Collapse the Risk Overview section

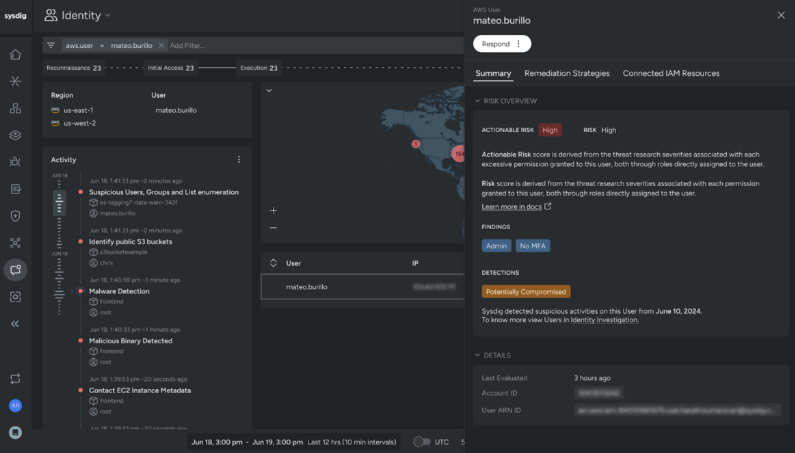477,100
